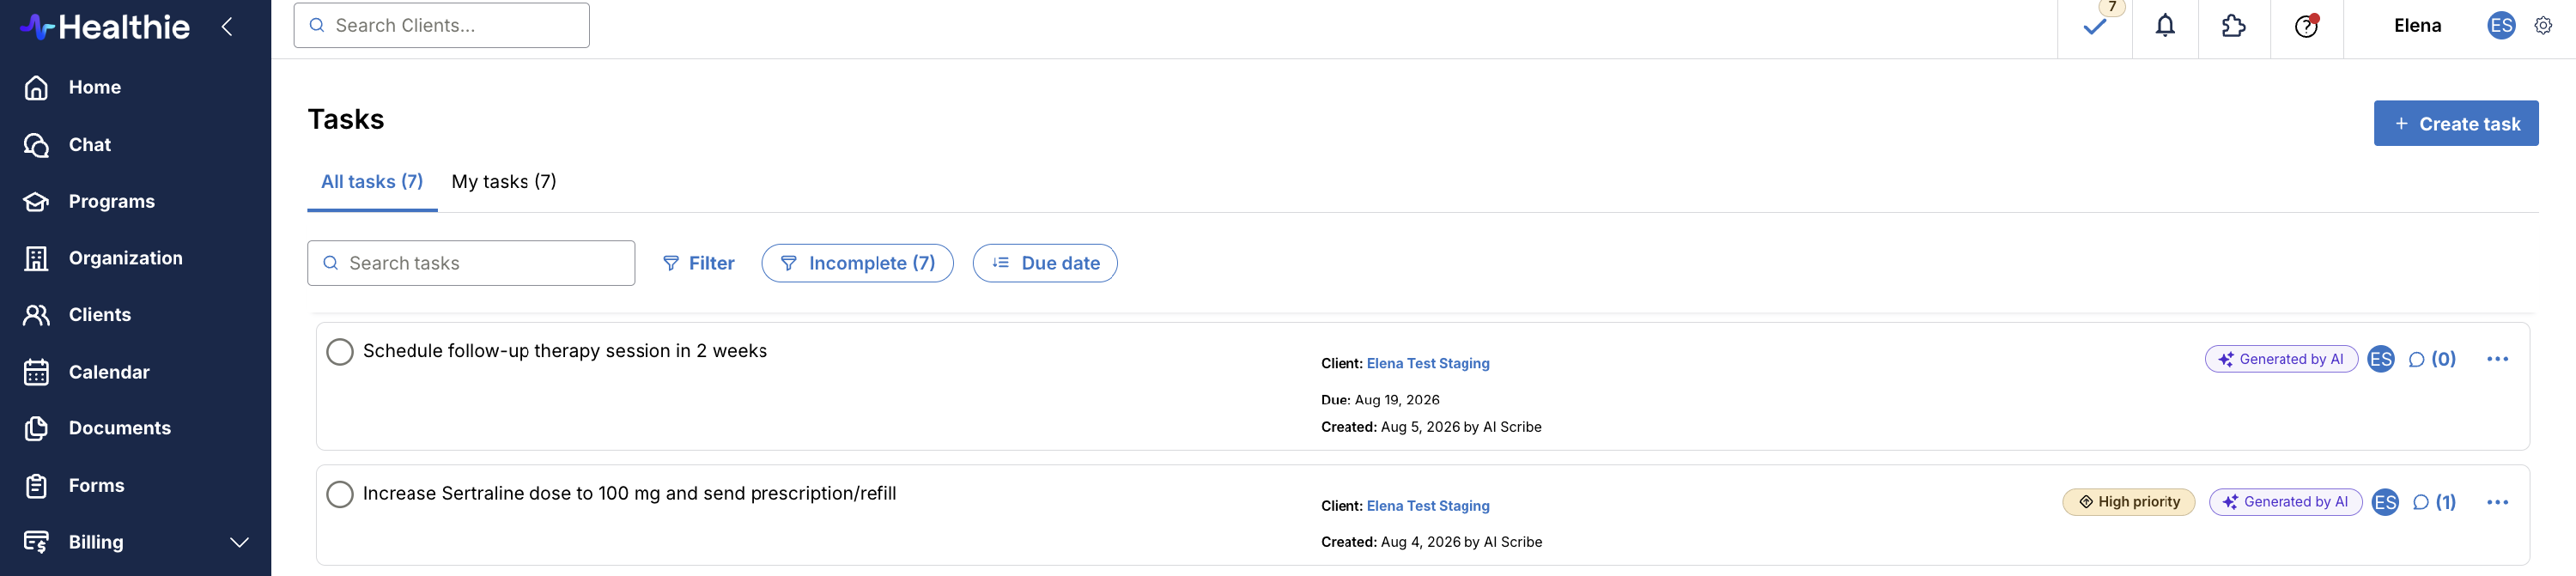This screenshot has height=576, width=2576.
Task: Open the integrations puzzle piece icon
Action: coord(2233,26)
